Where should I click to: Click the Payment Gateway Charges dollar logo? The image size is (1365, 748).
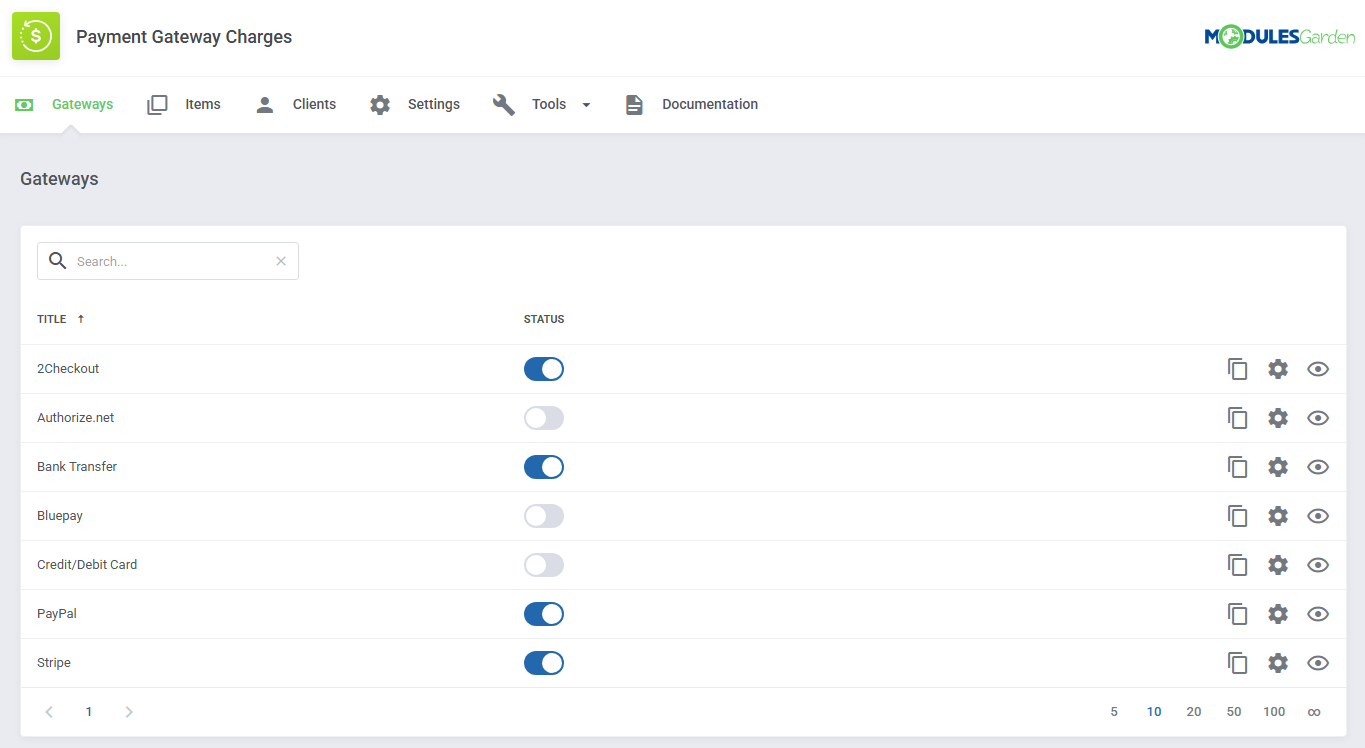click(35, 36)
